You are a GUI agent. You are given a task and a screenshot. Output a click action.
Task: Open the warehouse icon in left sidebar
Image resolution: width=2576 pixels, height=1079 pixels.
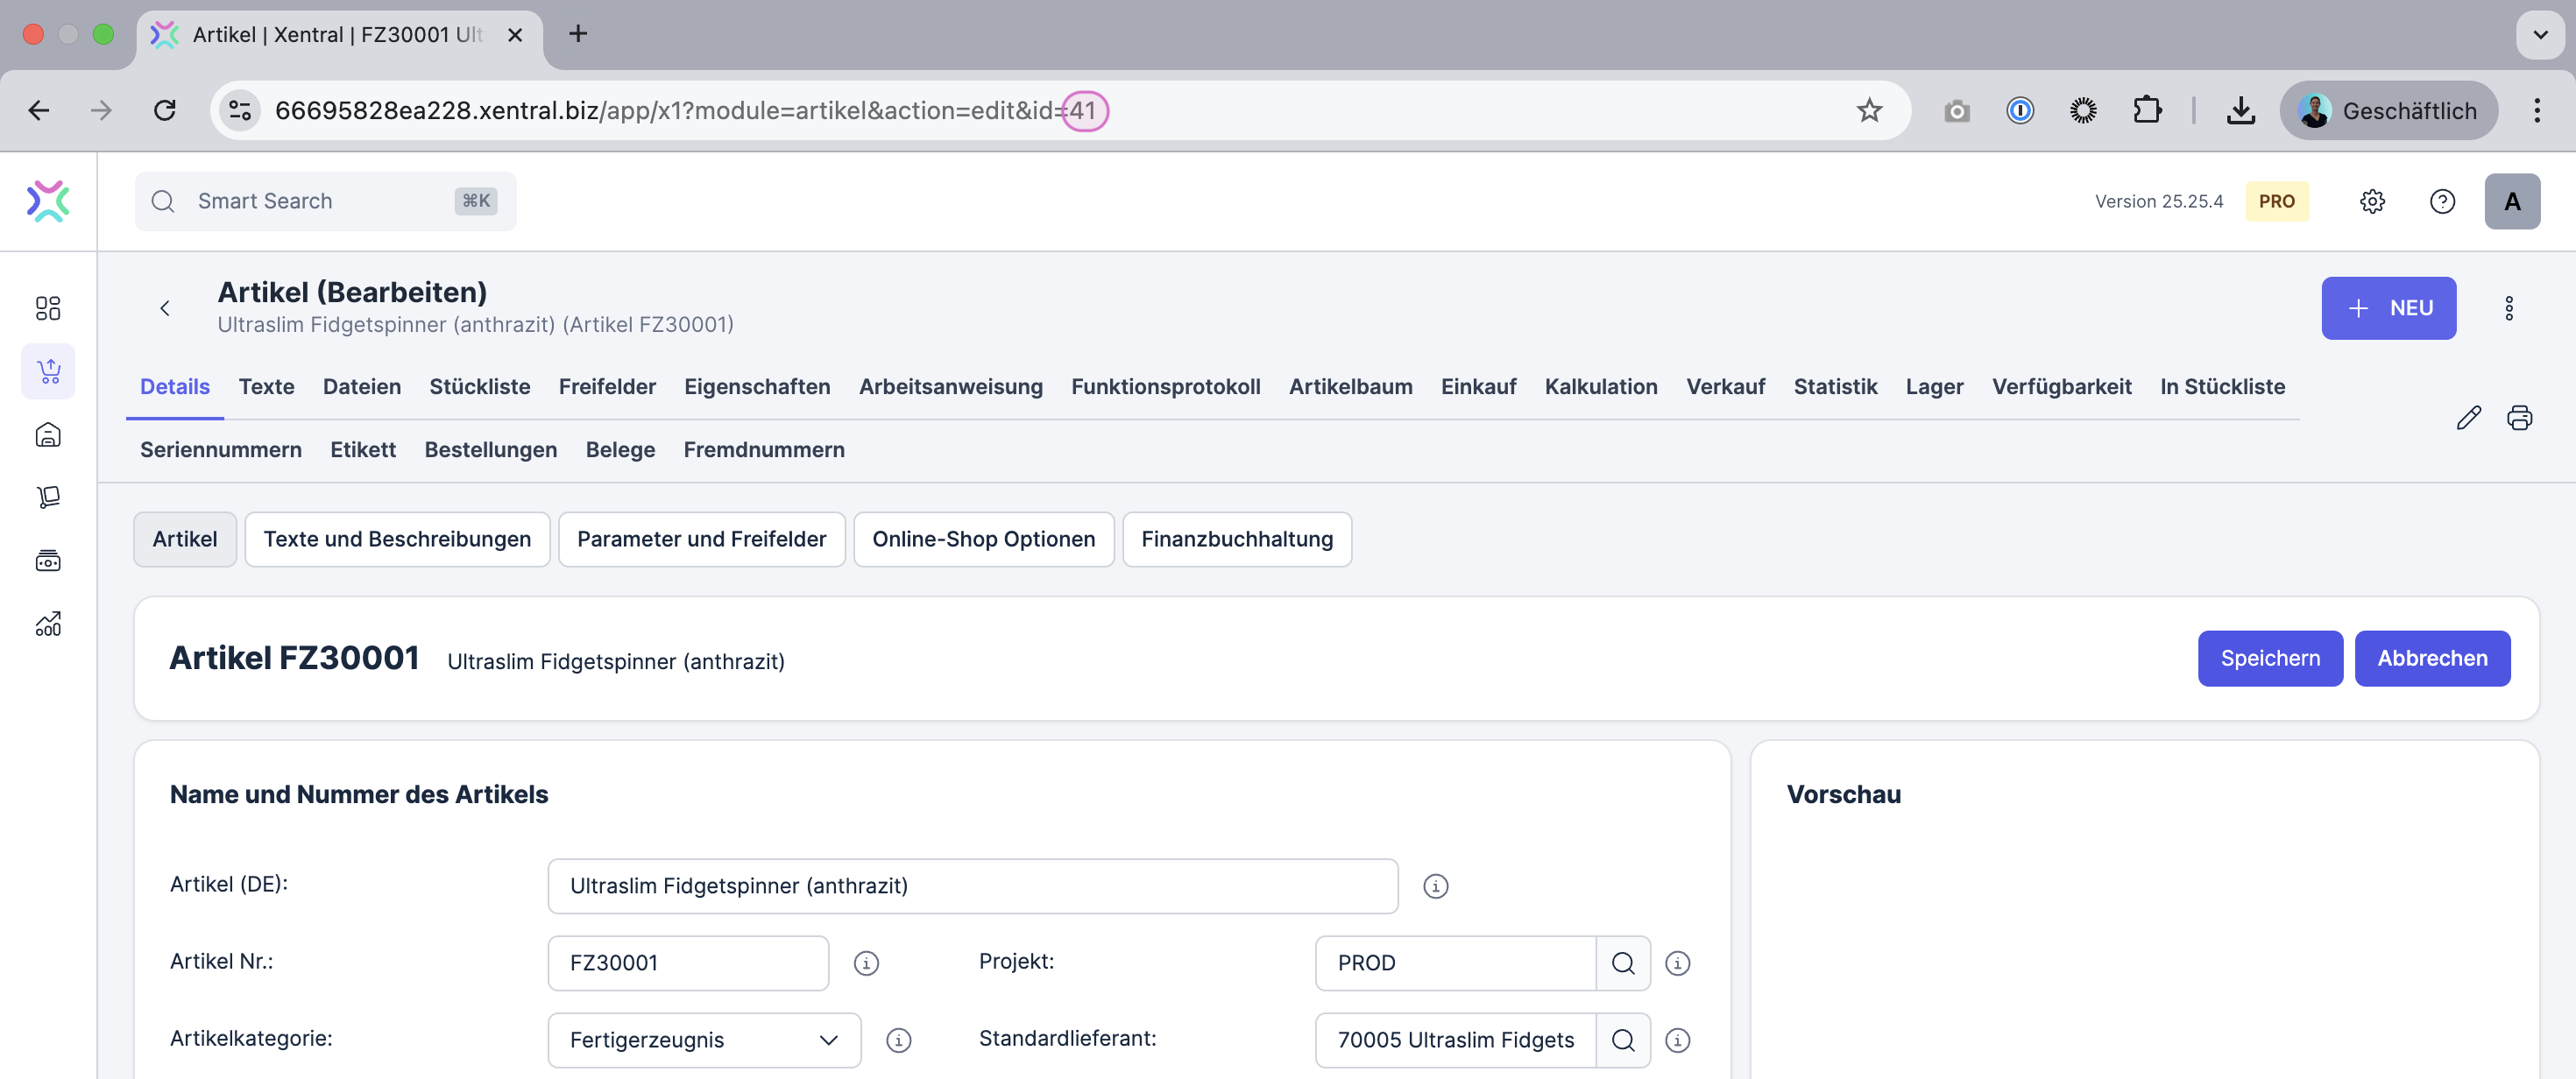(48, 434)
